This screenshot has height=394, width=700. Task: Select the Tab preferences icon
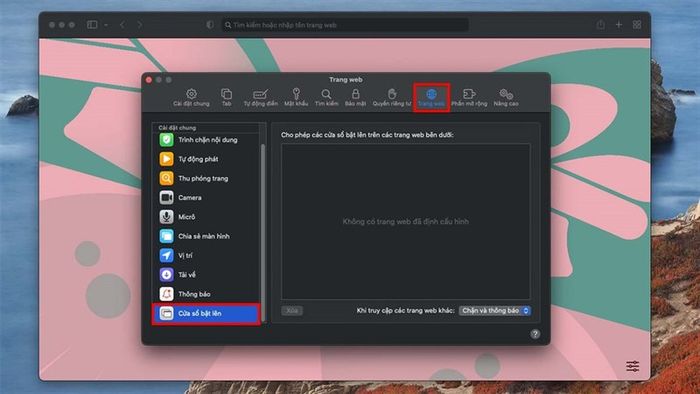(x=226, y=97)
